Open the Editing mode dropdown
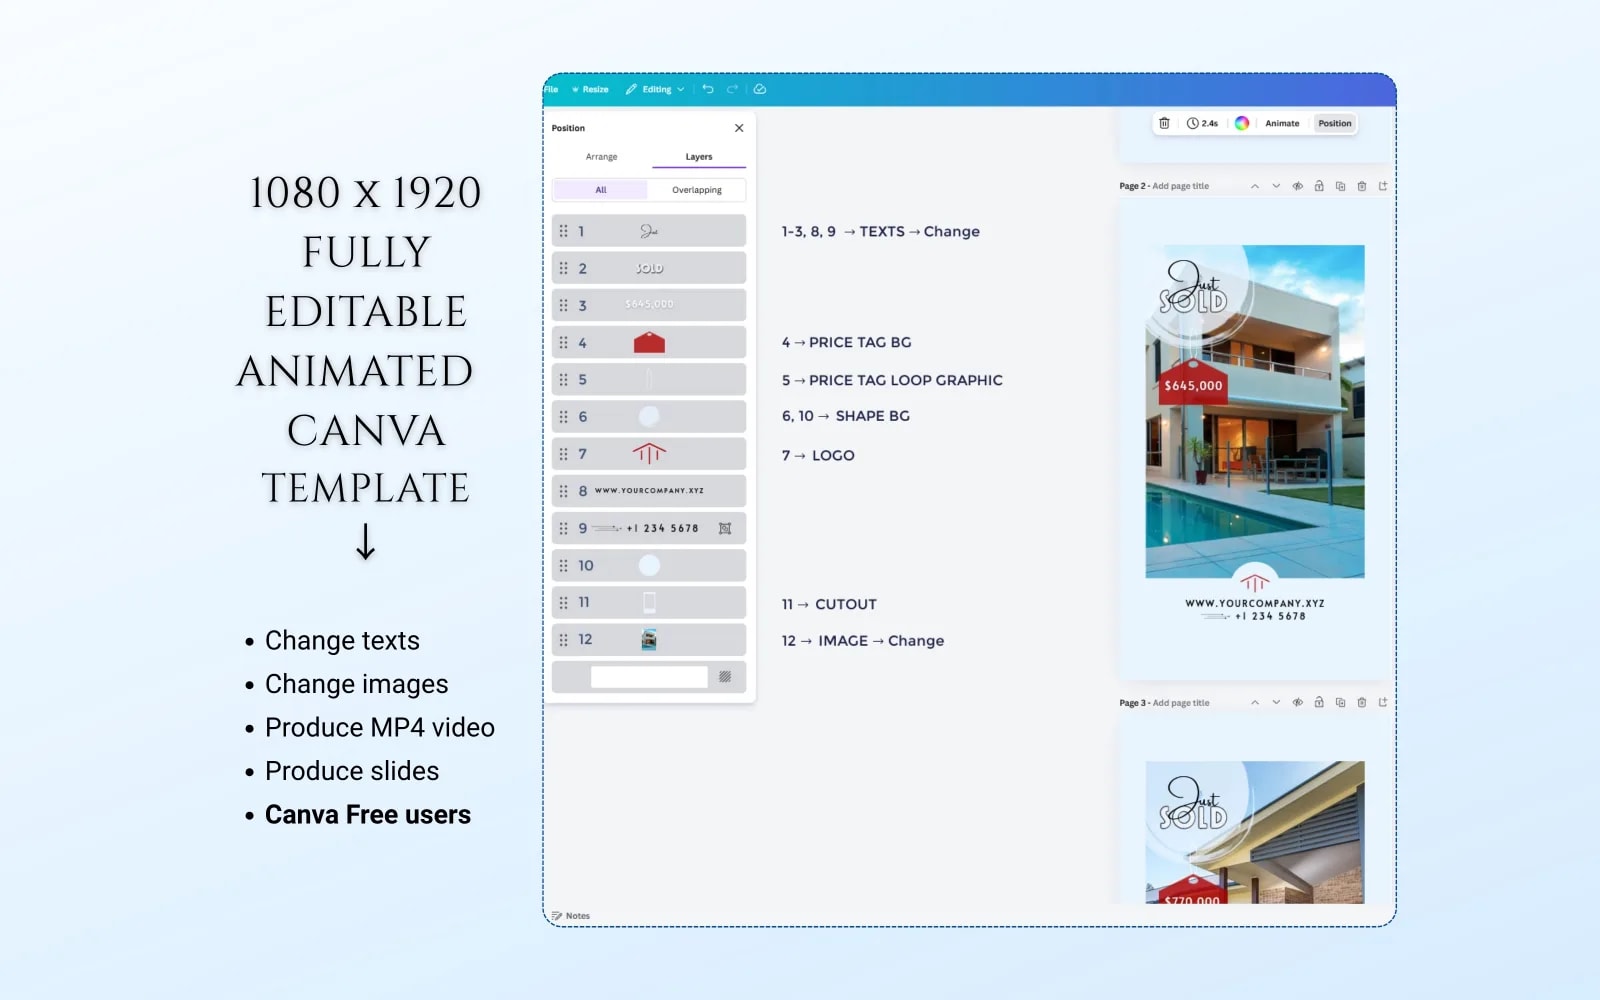The image size is (1600, 1000). [655, 89]
